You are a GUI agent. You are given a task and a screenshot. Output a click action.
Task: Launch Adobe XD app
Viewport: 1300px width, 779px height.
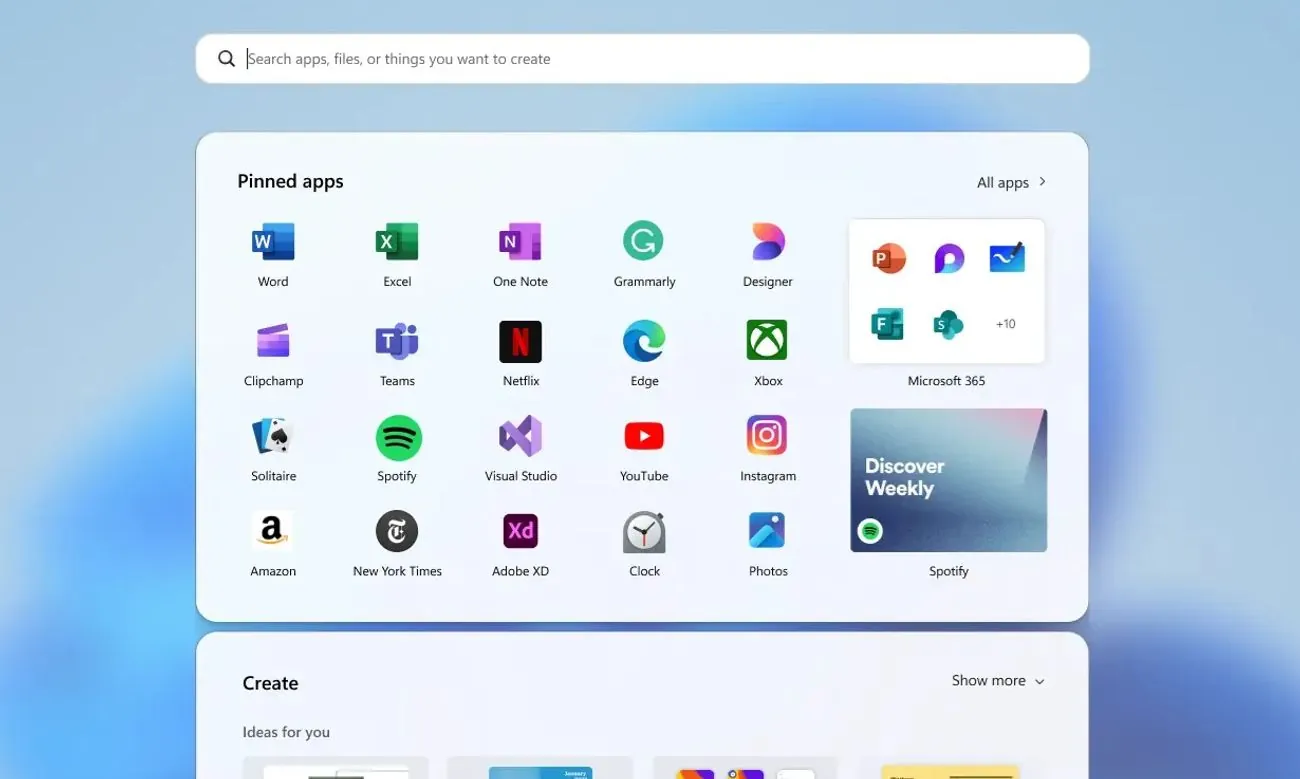[x=521, y=531]
